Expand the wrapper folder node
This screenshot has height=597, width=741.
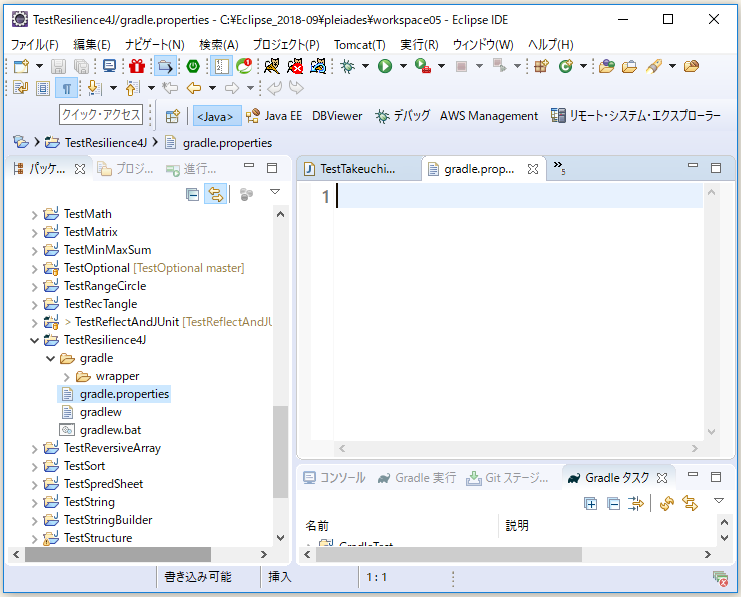(67, 377)
